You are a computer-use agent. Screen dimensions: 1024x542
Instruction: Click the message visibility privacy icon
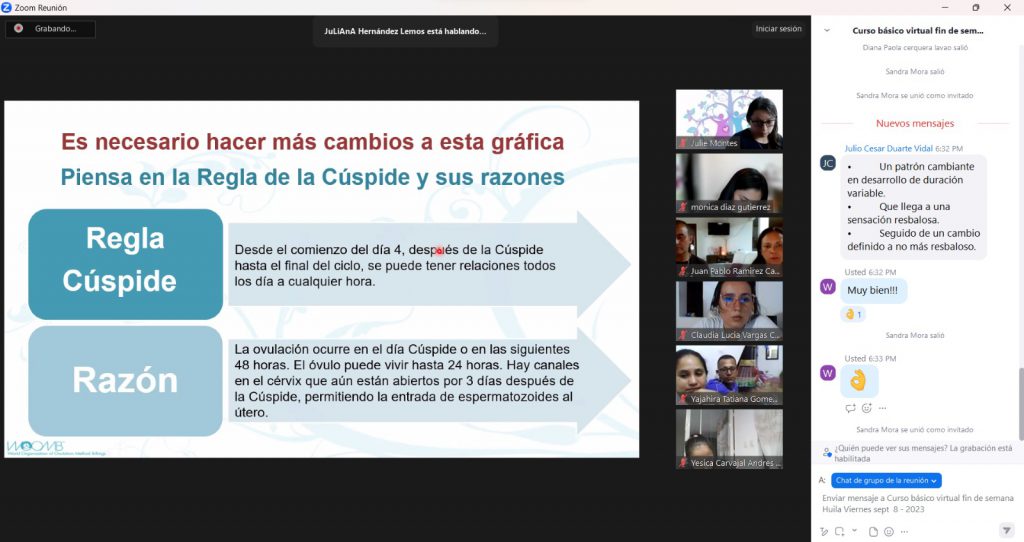pos(827,452)
